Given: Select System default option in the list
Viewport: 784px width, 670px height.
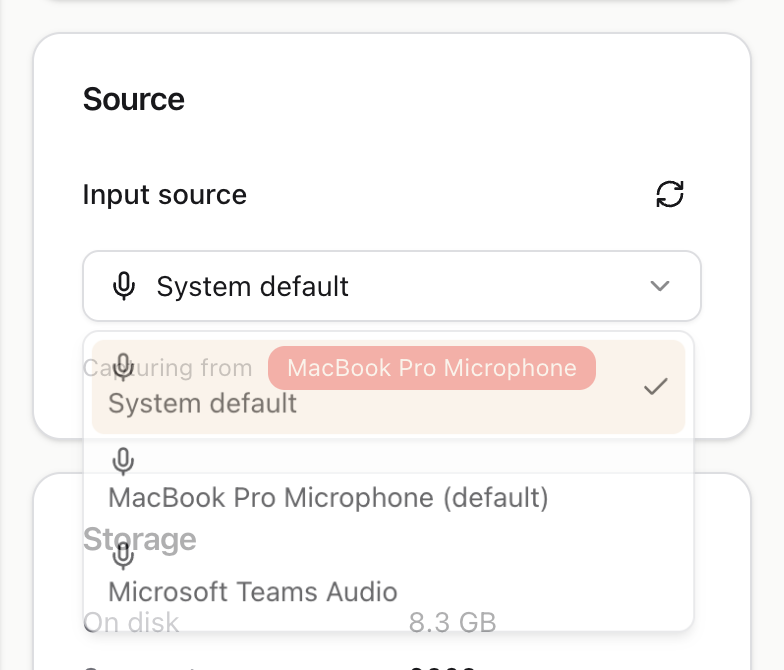Looking at the screenshot, I should (x=388, y=386).
